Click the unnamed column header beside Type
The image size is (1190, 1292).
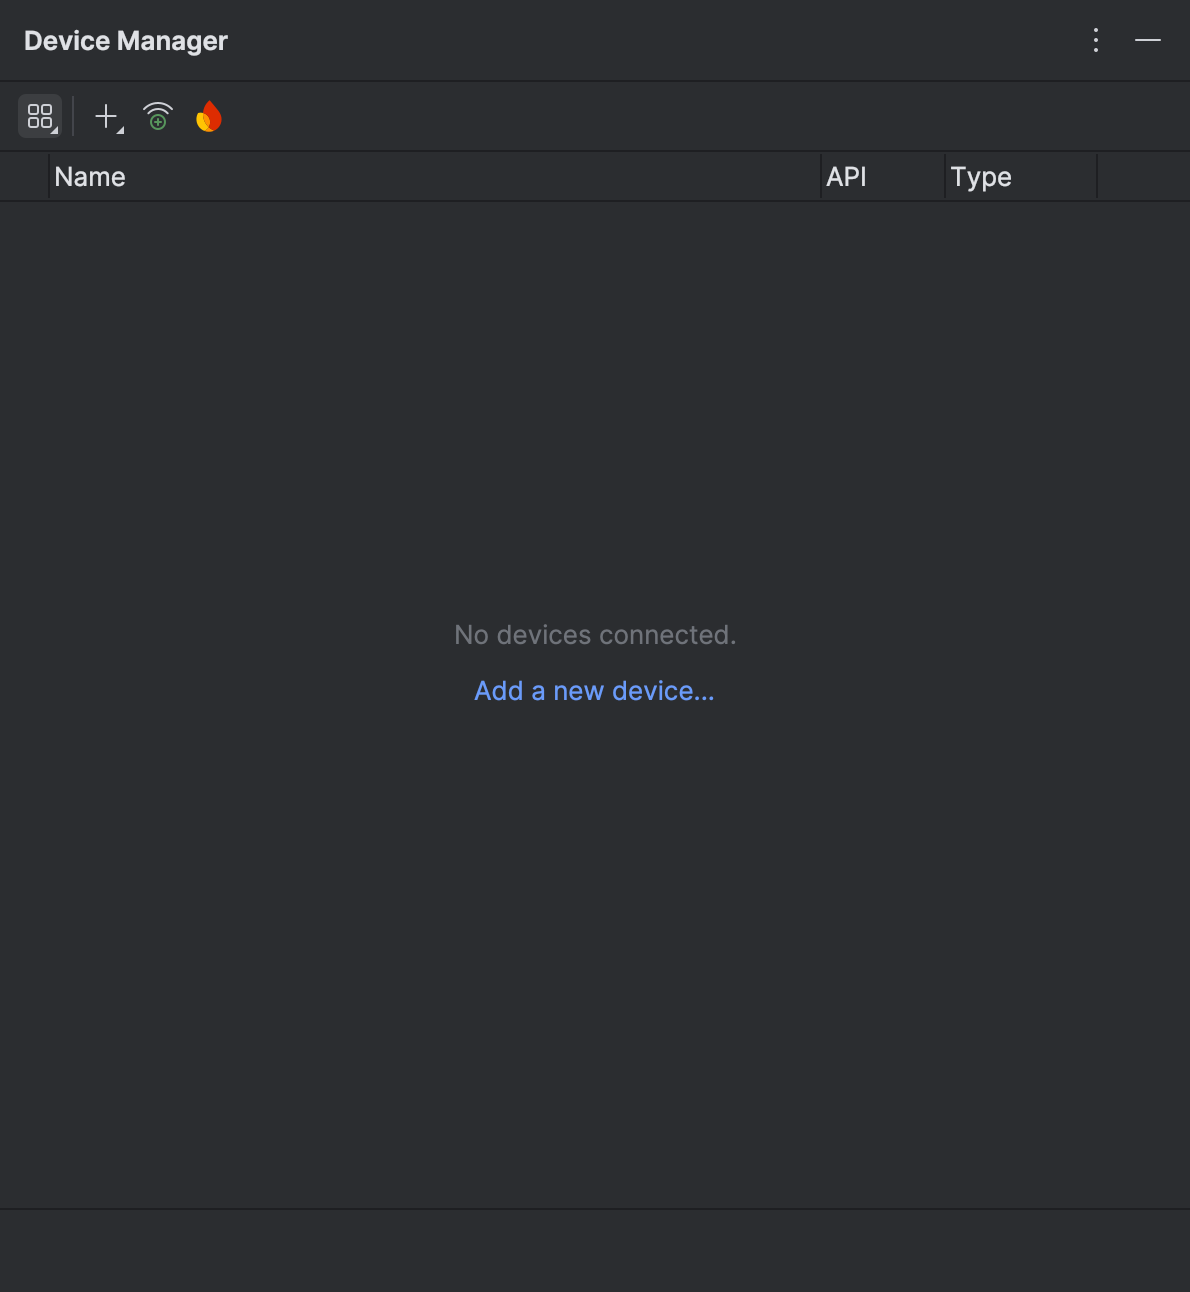point(1142,176)
